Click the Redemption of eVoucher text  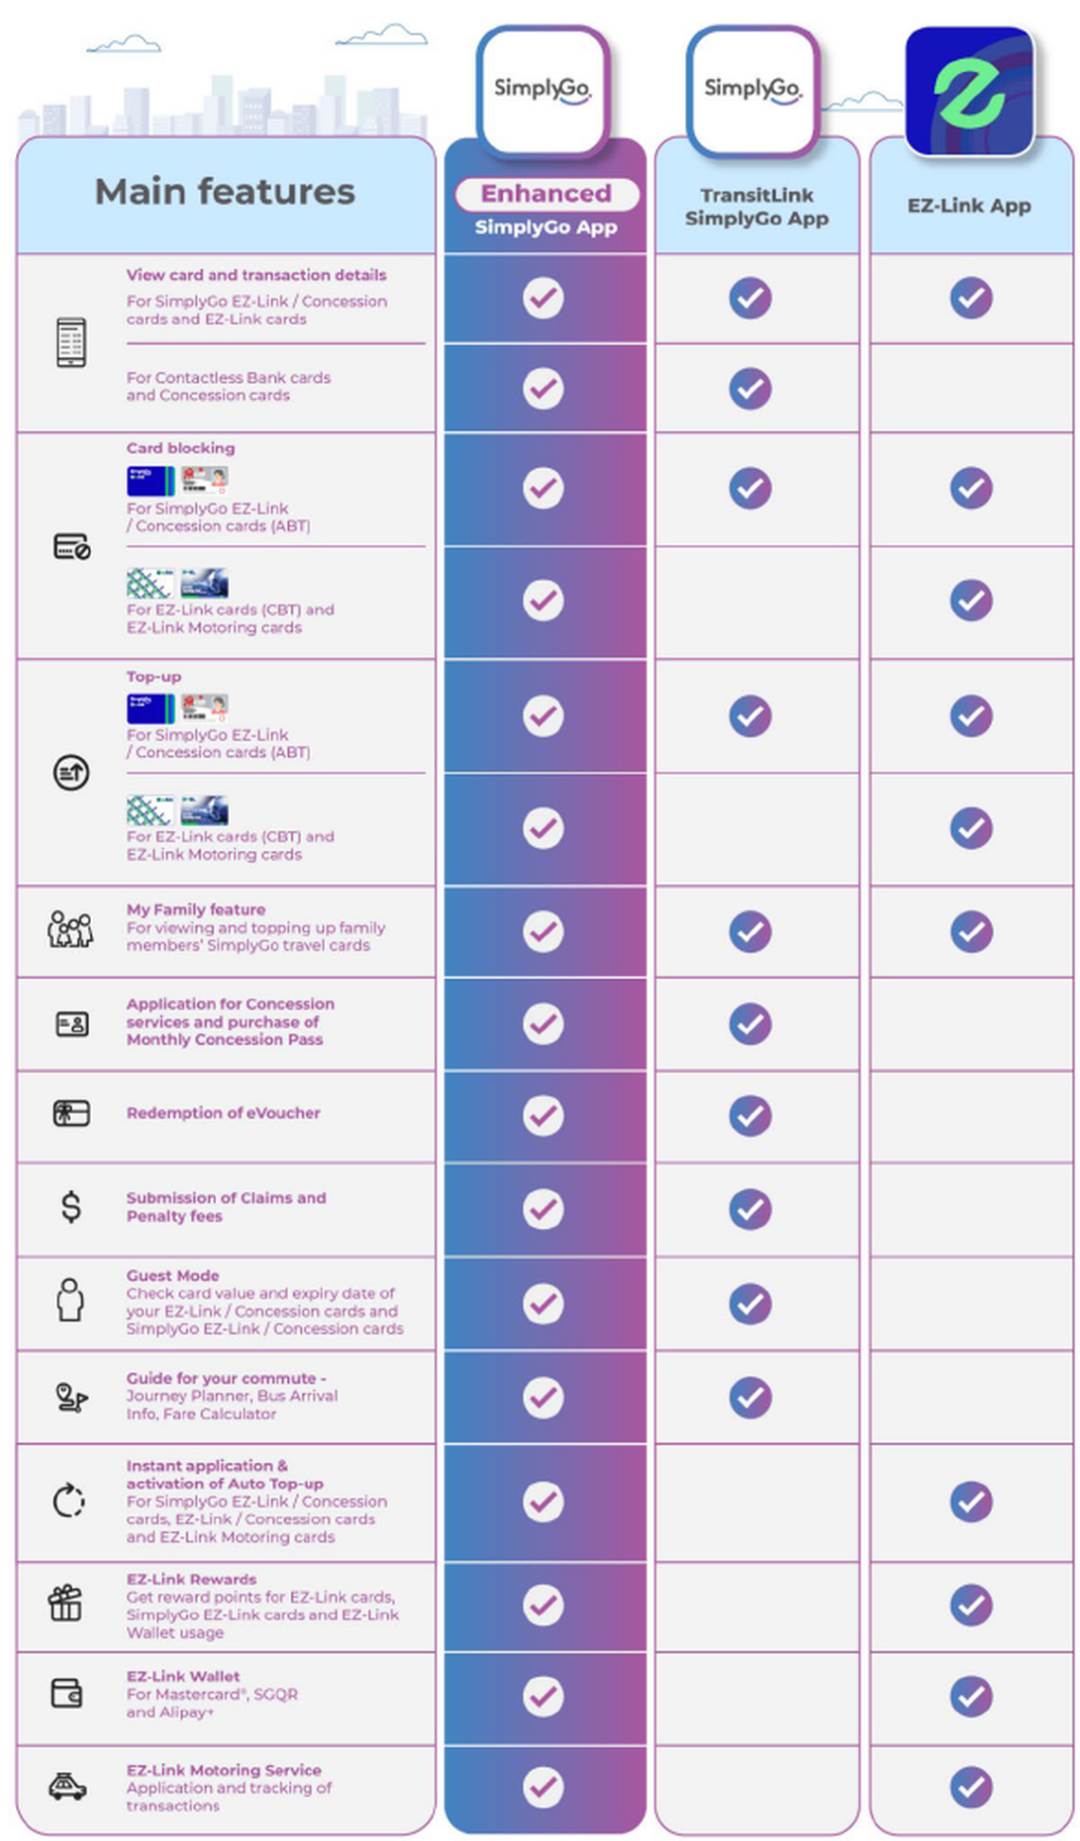coord(223,1113)
